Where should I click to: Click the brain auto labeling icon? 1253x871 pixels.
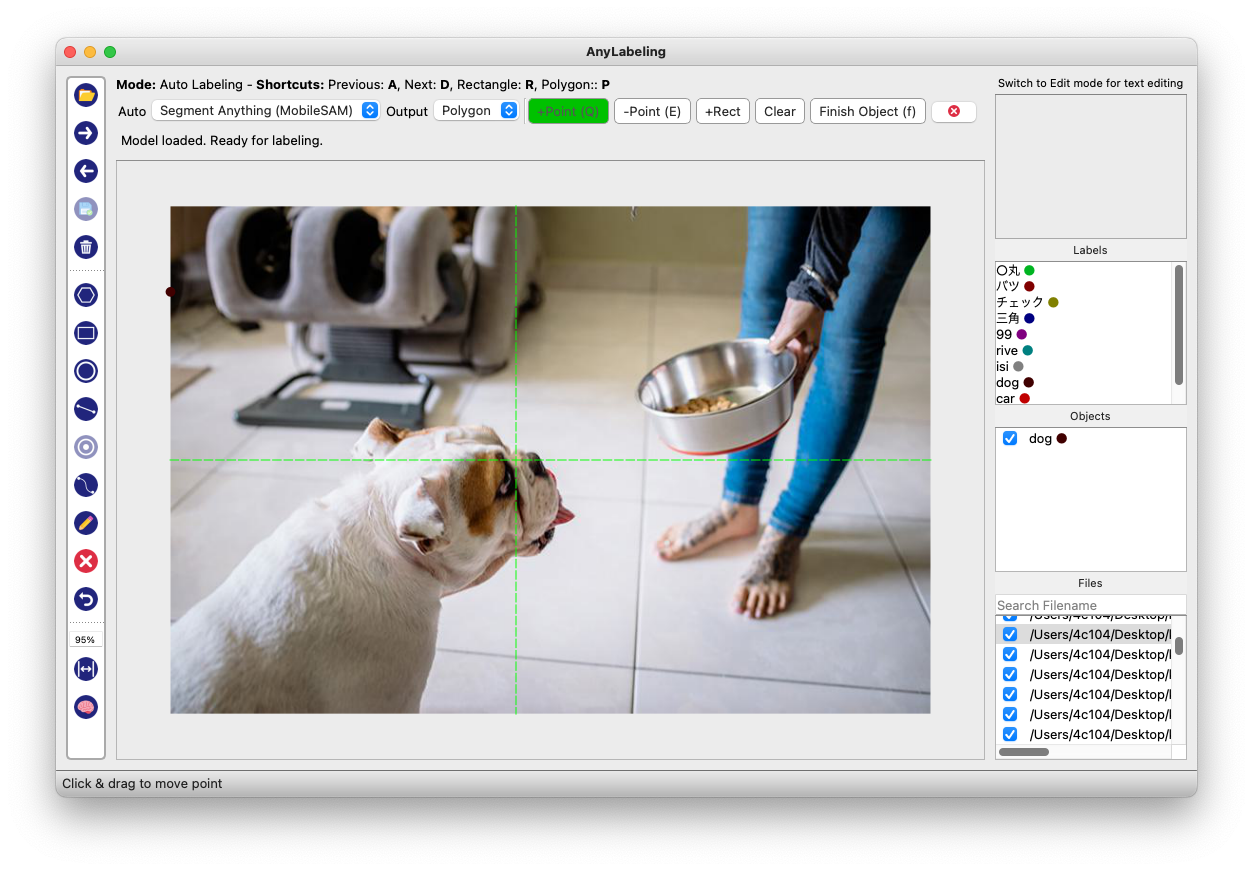pyautogui.click(x=86, y=707)
